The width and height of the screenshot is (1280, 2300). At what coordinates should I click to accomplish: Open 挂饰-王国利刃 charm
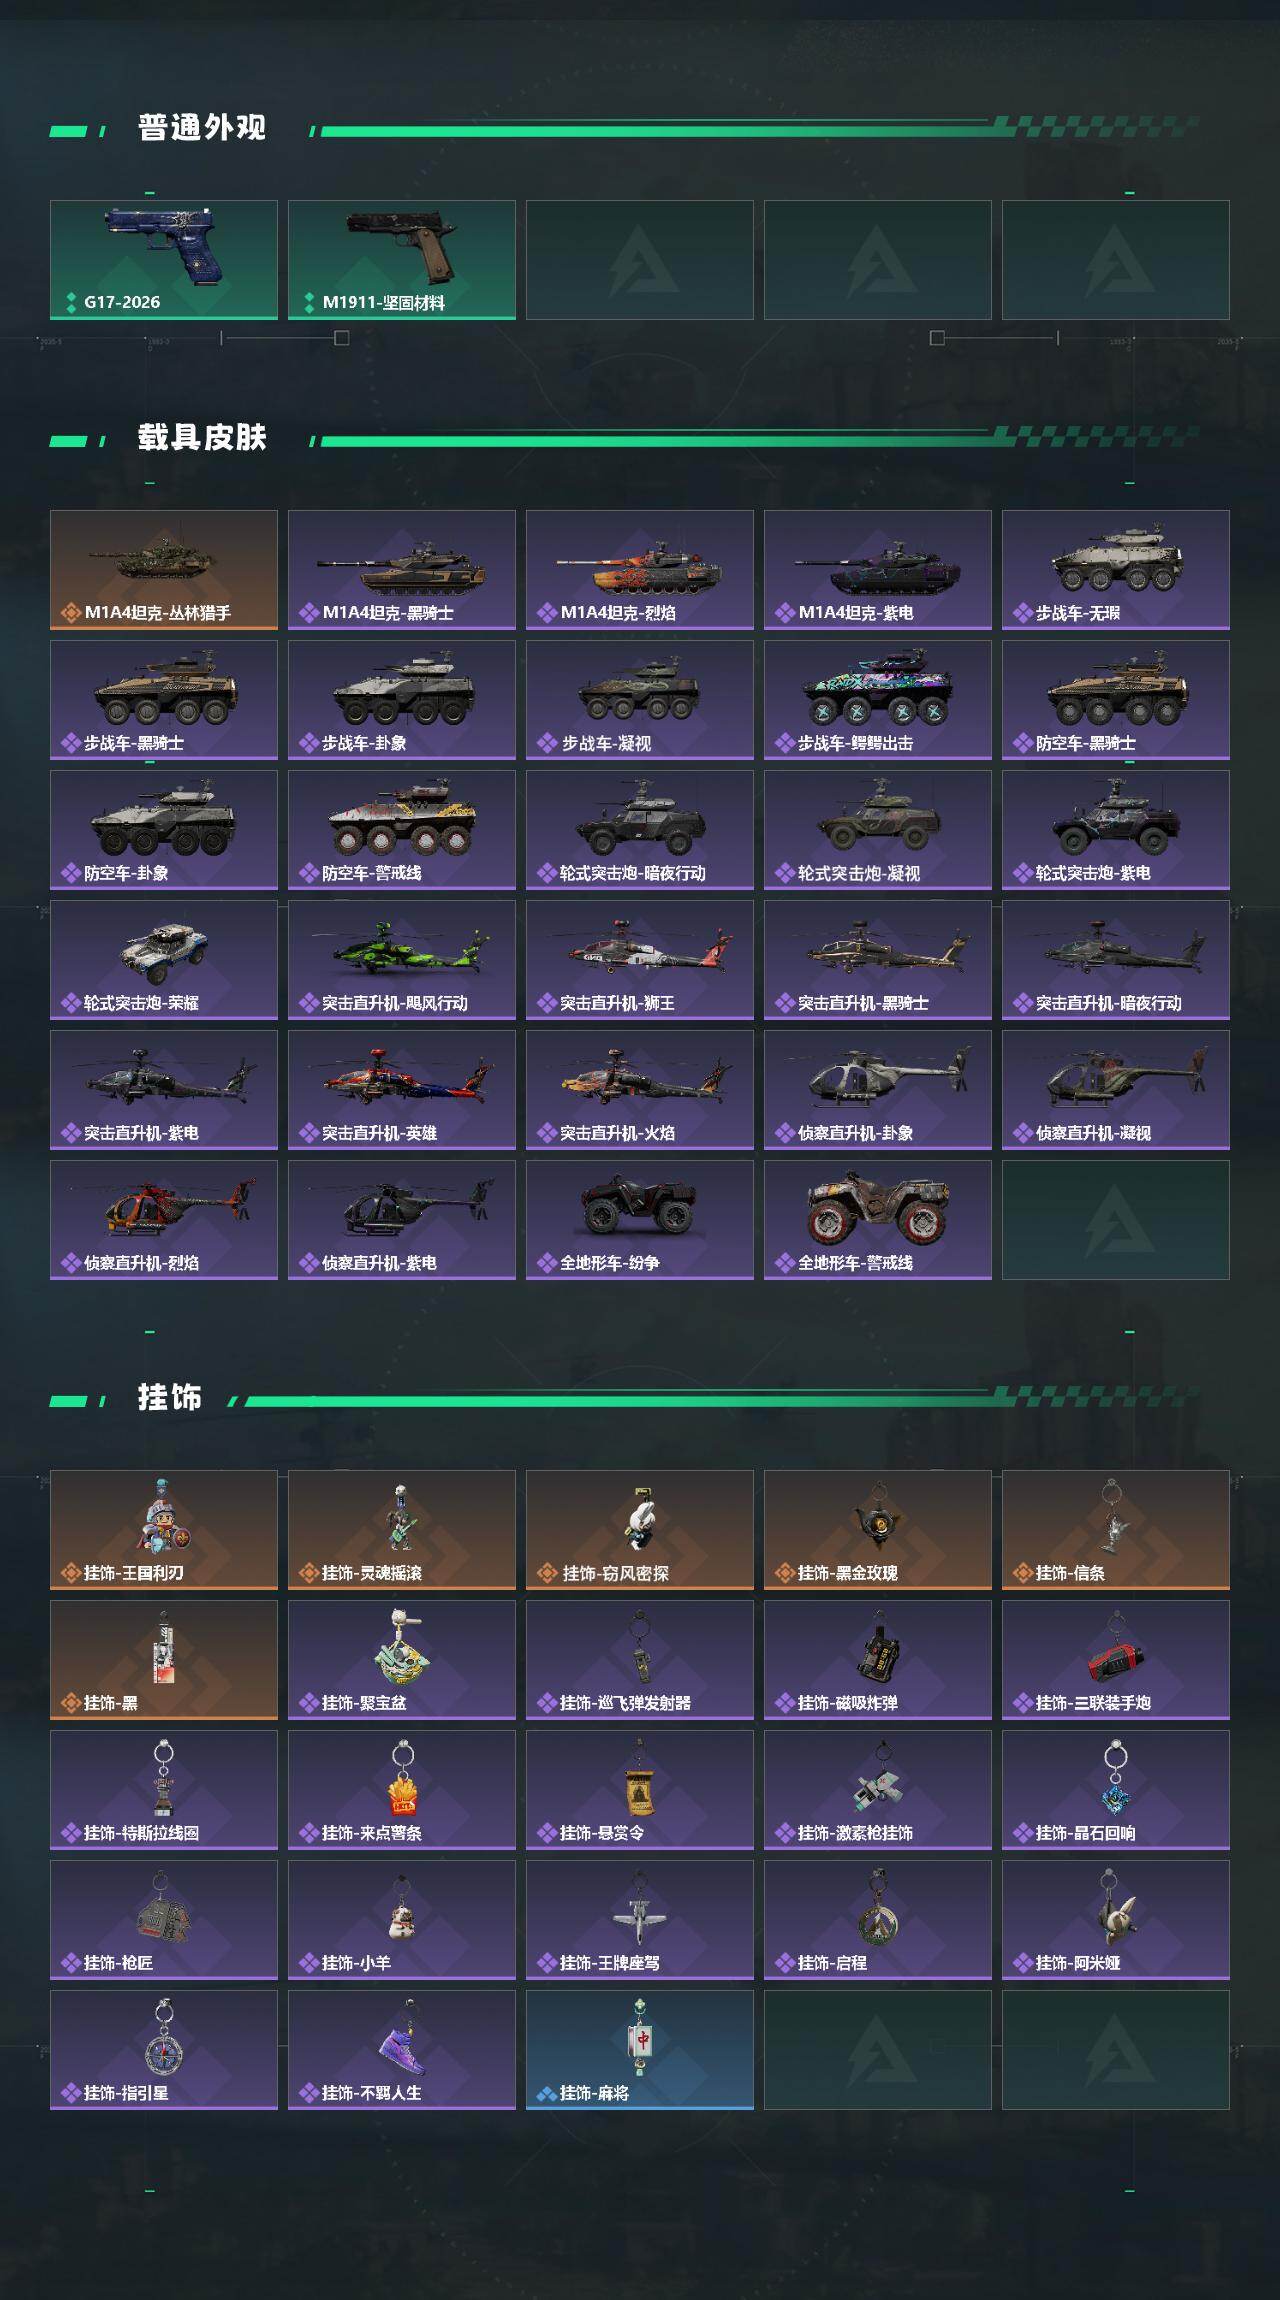coord(164,1530)
